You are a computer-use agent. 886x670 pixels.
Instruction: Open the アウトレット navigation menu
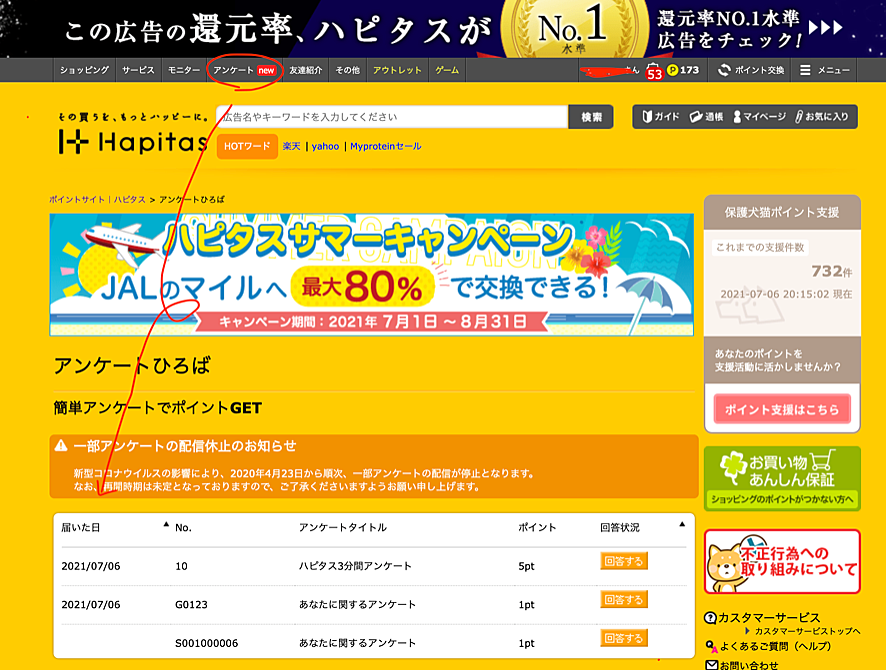coord(397,70)
